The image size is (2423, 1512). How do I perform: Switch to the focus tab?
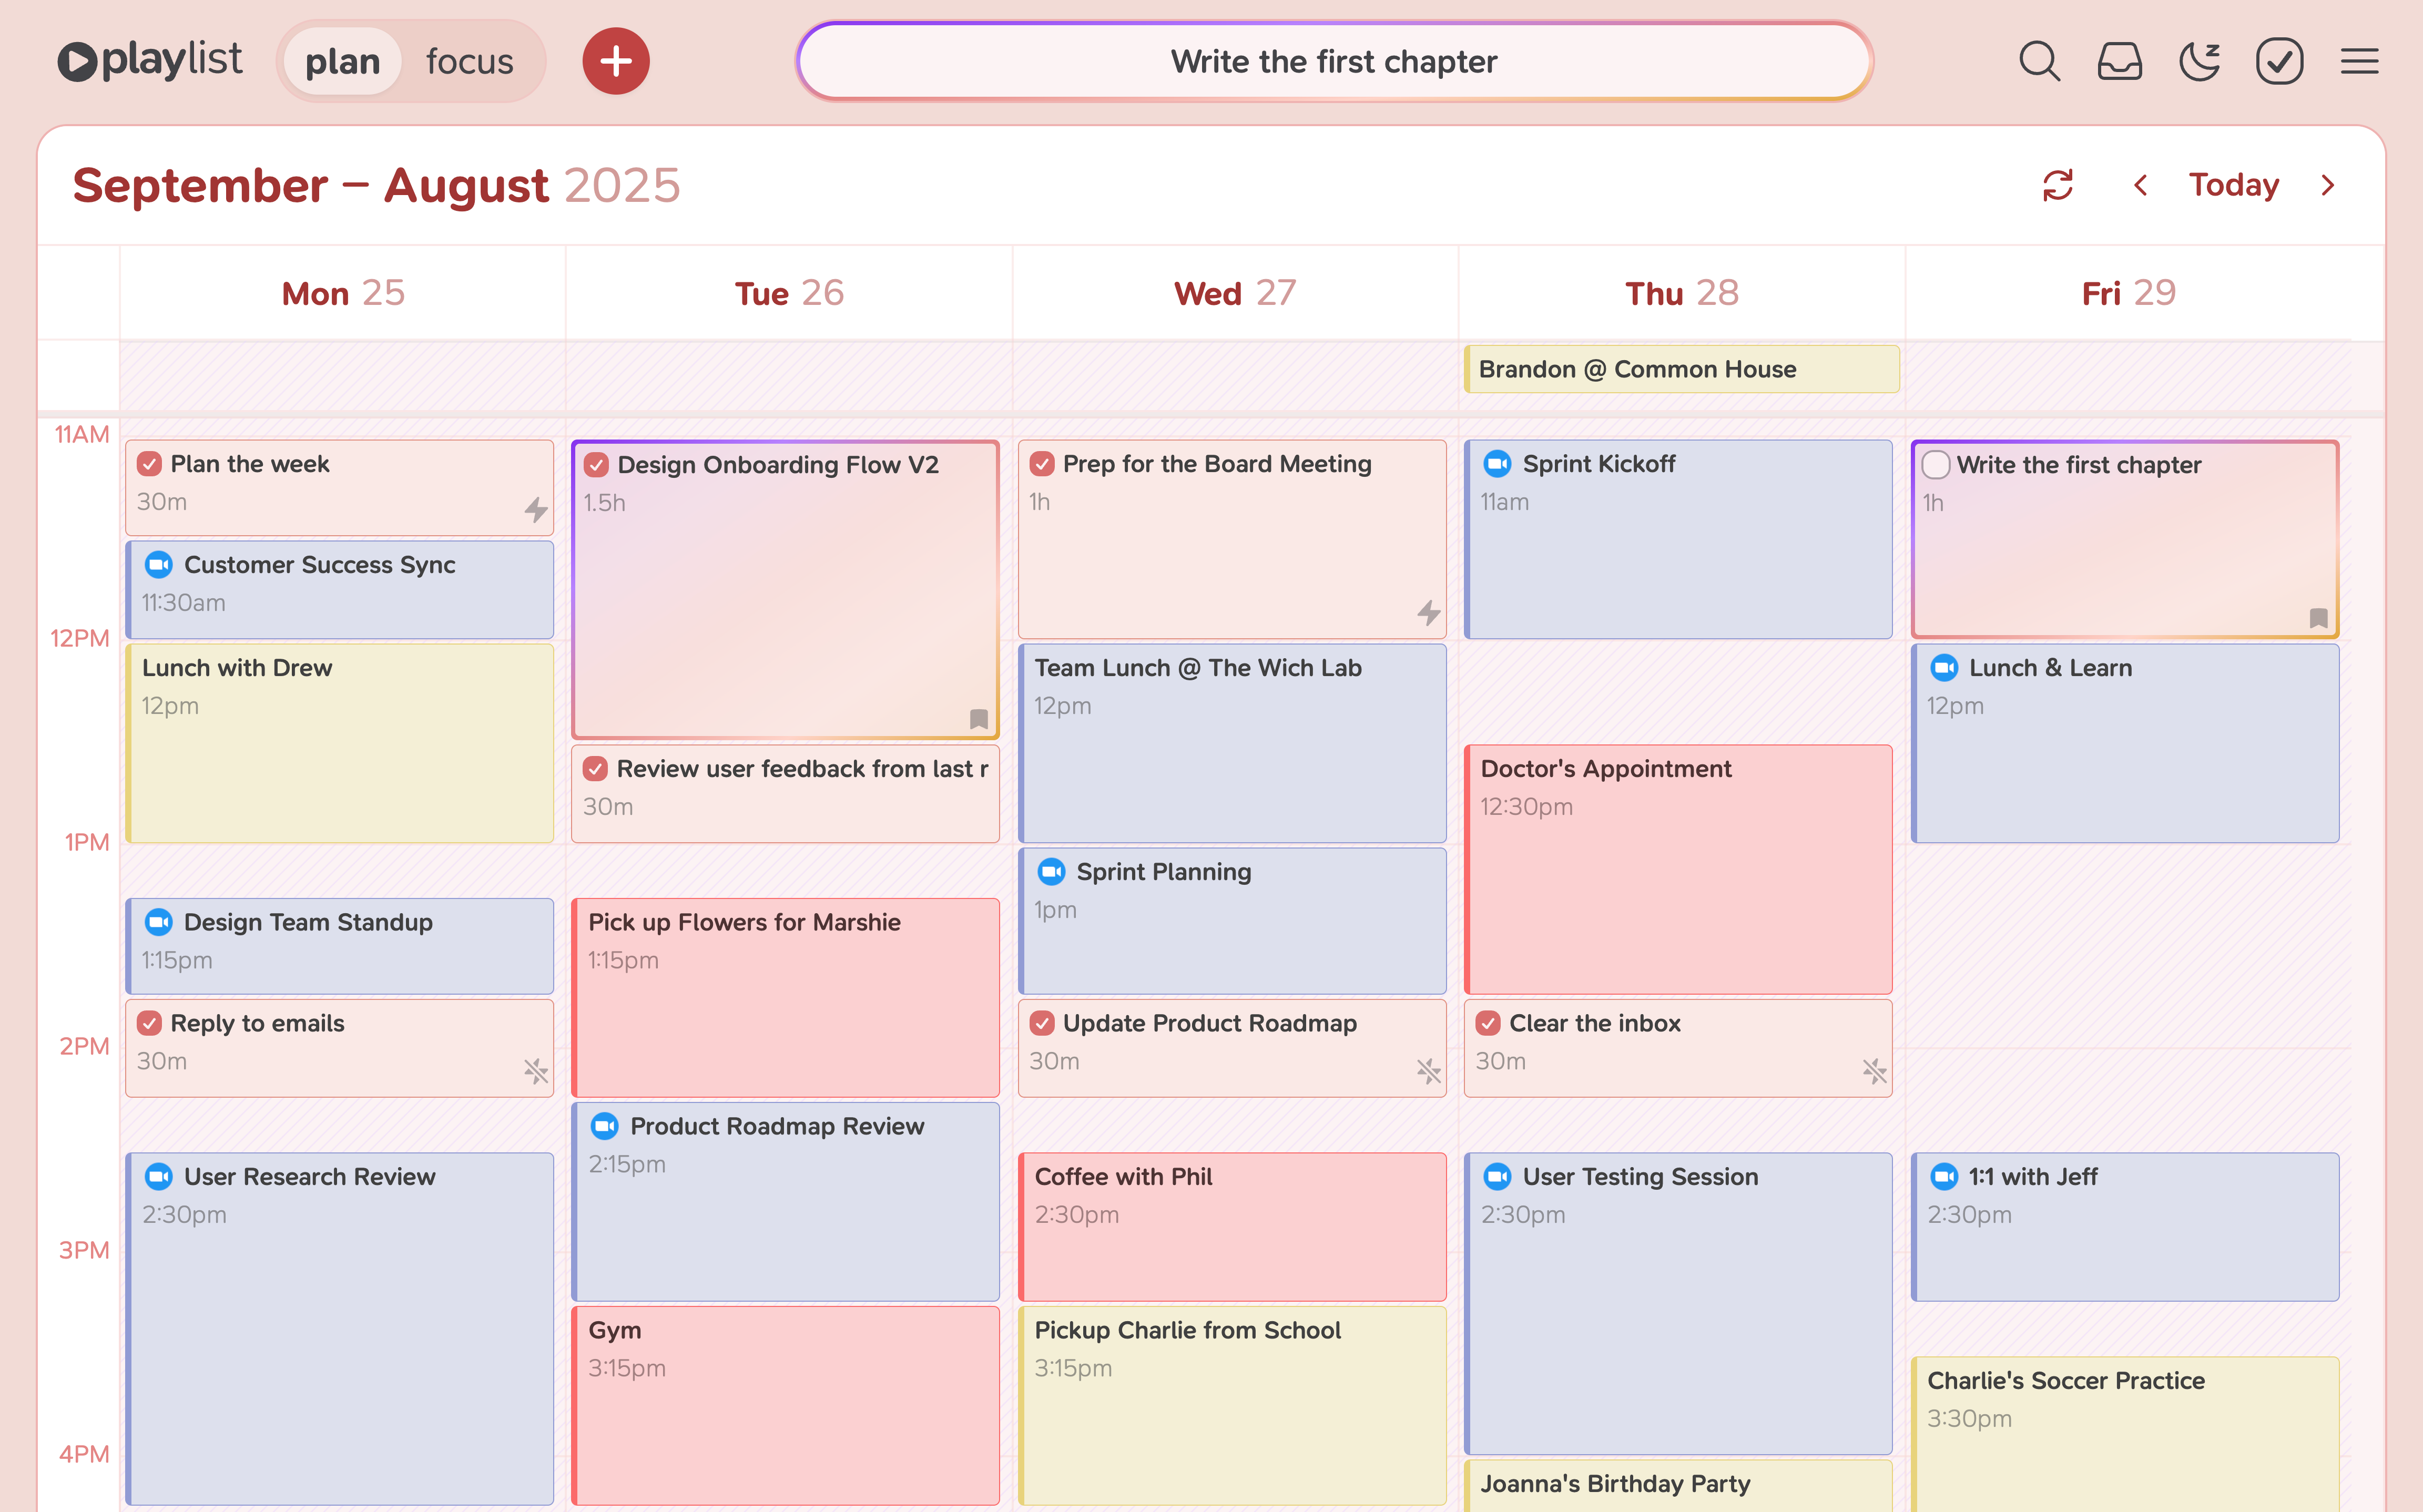[x=471, y=61]
